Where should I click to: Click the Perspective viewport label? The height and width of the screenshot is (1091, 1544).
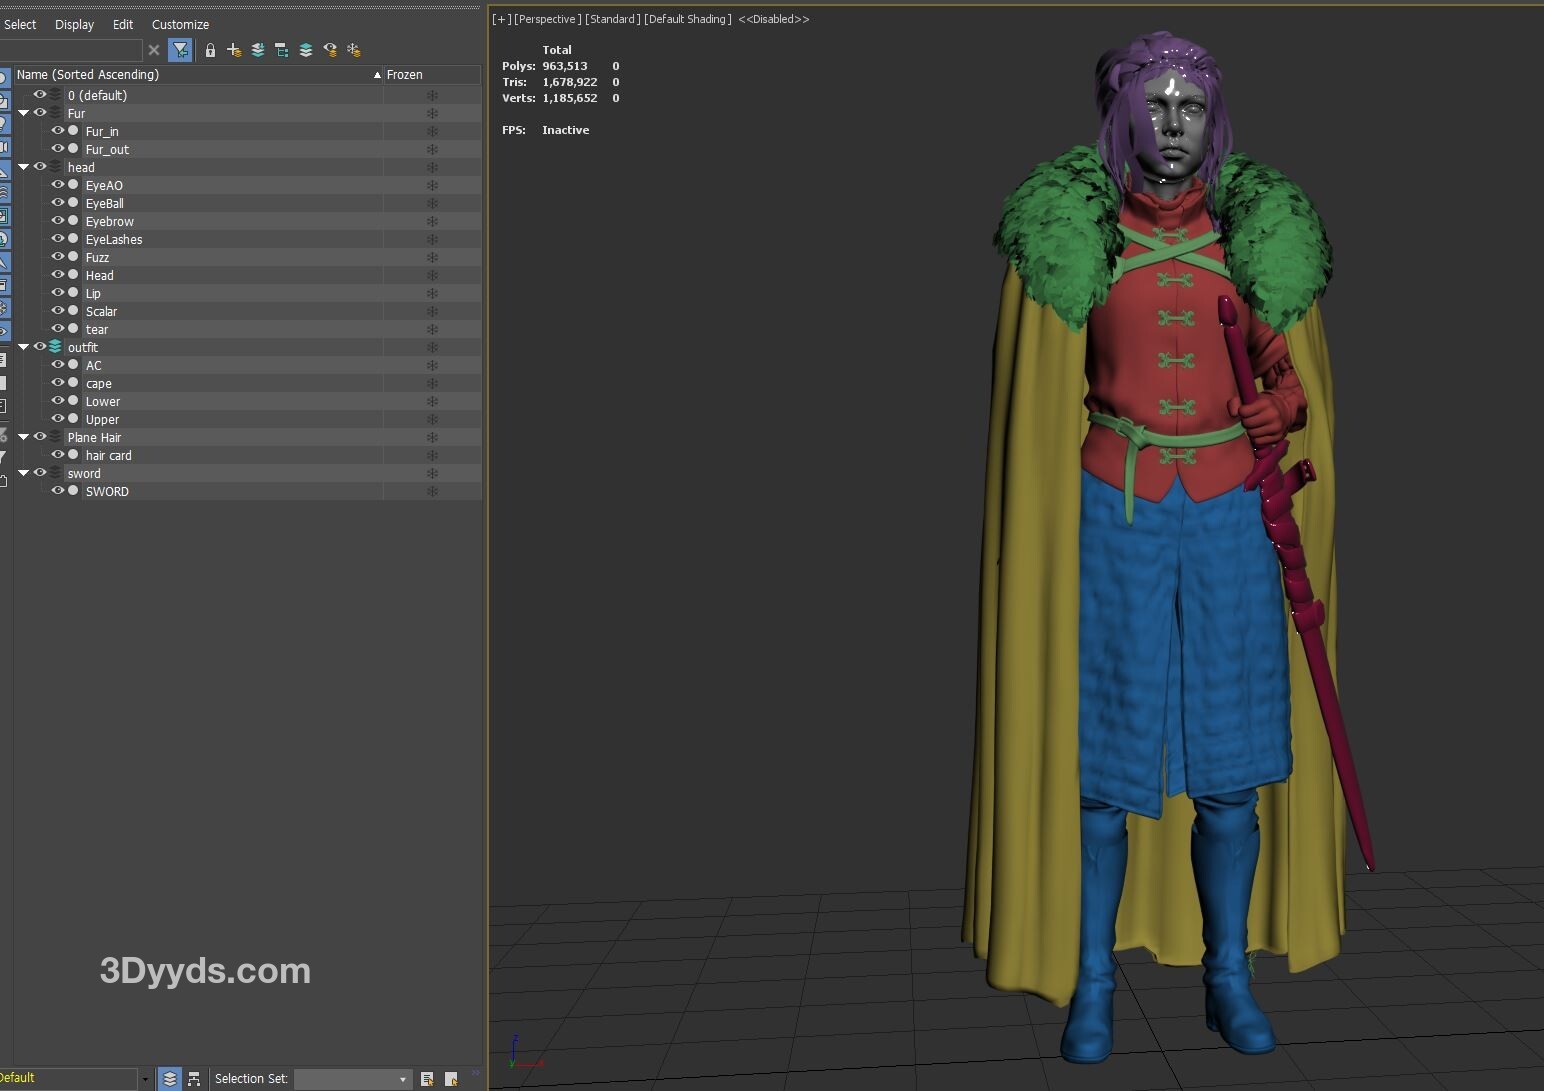[x=547, y=19]
